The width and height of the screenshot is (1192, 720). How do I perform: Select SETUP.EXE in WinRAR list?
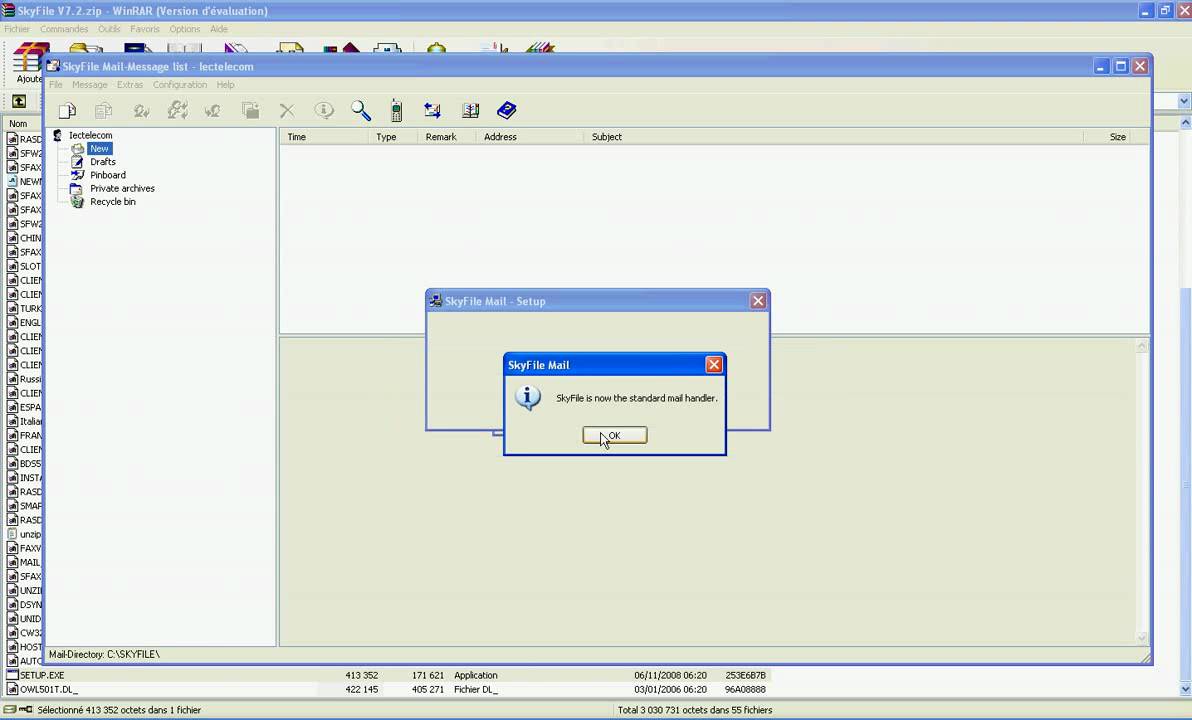pos(42,675)
